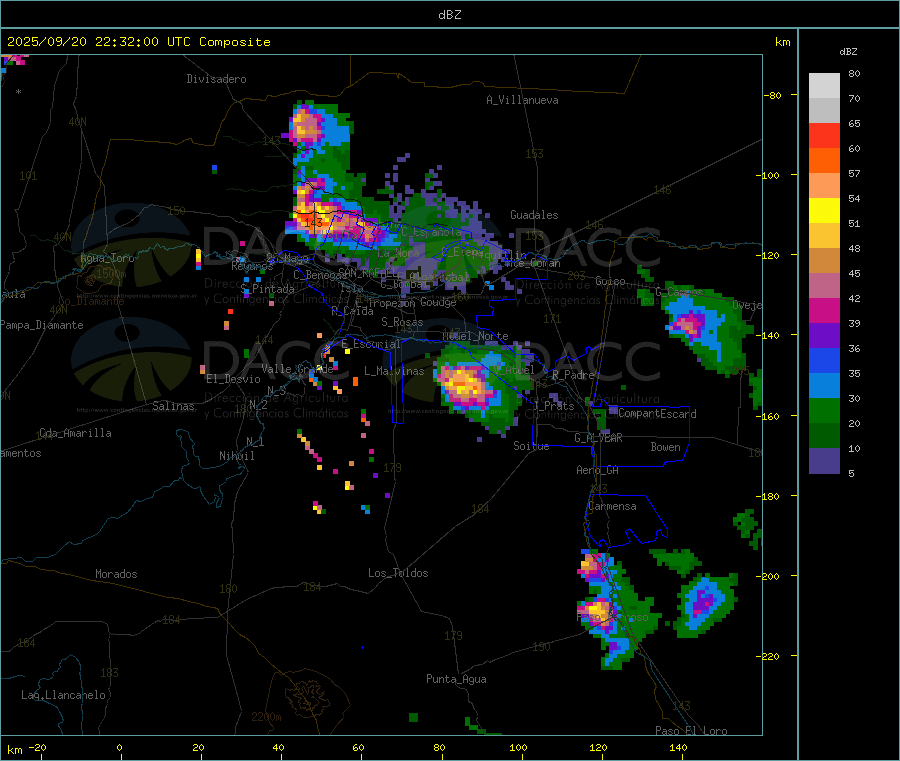This screenshot has height=761, width=900.
Task: Click the S_Rosas place label
Action: (402, 322)
